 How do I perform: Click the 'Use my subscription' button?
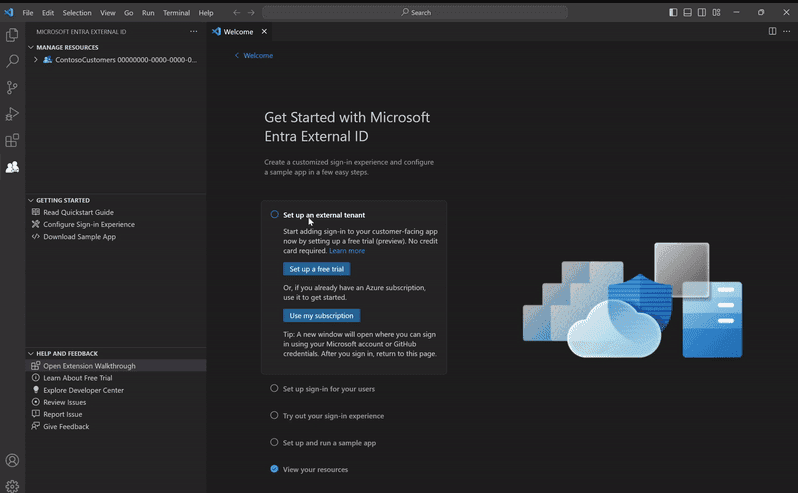pos(322,315)
